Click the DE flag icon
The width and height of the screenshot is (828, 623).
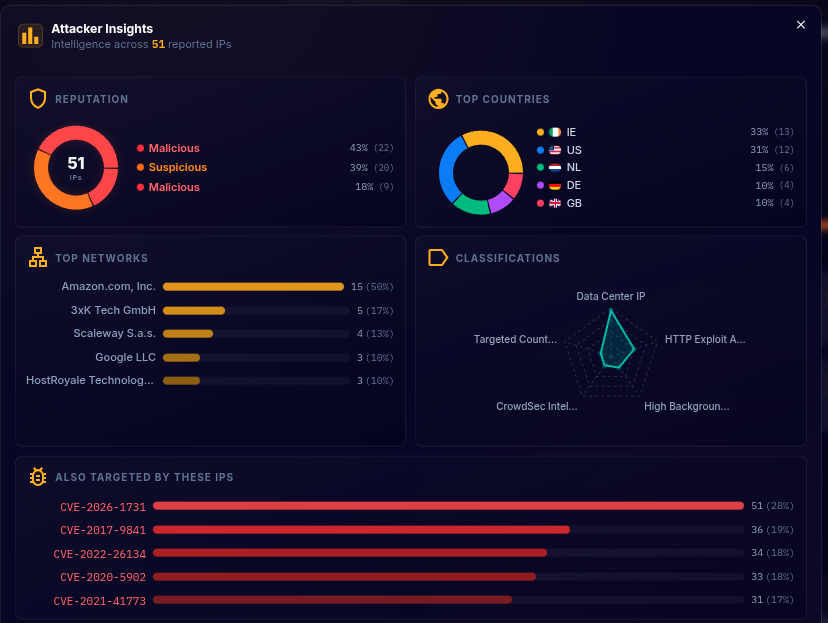coord(555,185)
